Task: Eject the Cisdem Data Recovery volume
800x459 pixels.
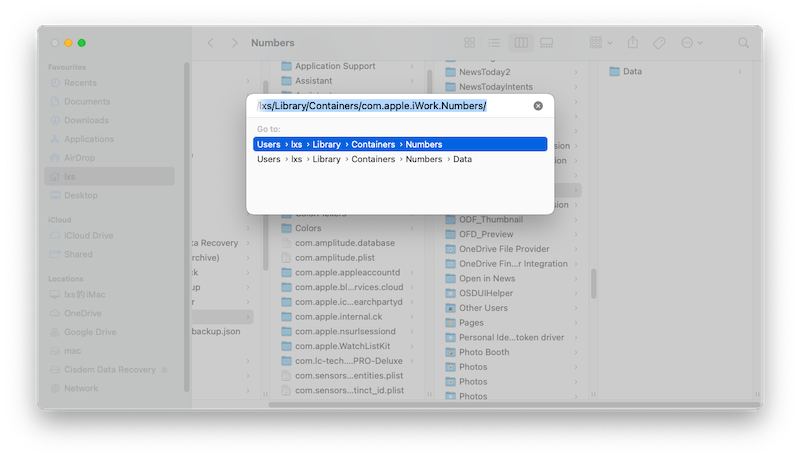Action: (164, 369)
